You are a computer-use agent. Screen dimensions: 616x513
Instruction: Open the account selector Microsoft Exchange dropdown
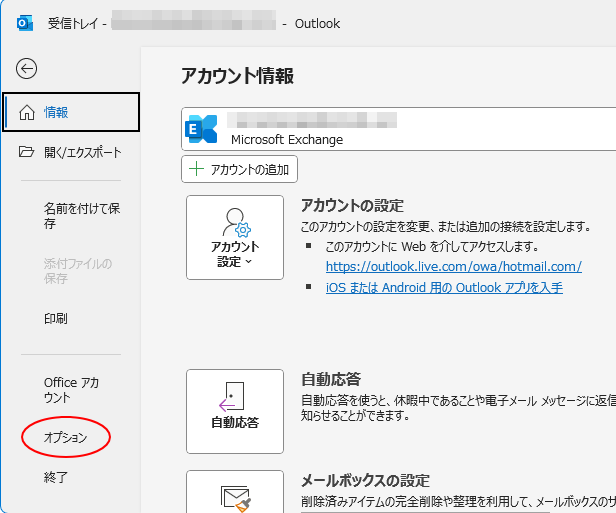(x=398, y=129)
